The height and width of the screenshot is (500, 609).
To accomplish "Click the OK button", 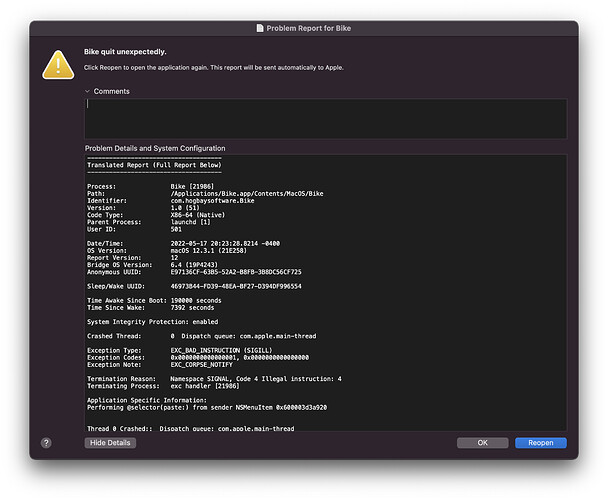I will (x=482, y=443).
